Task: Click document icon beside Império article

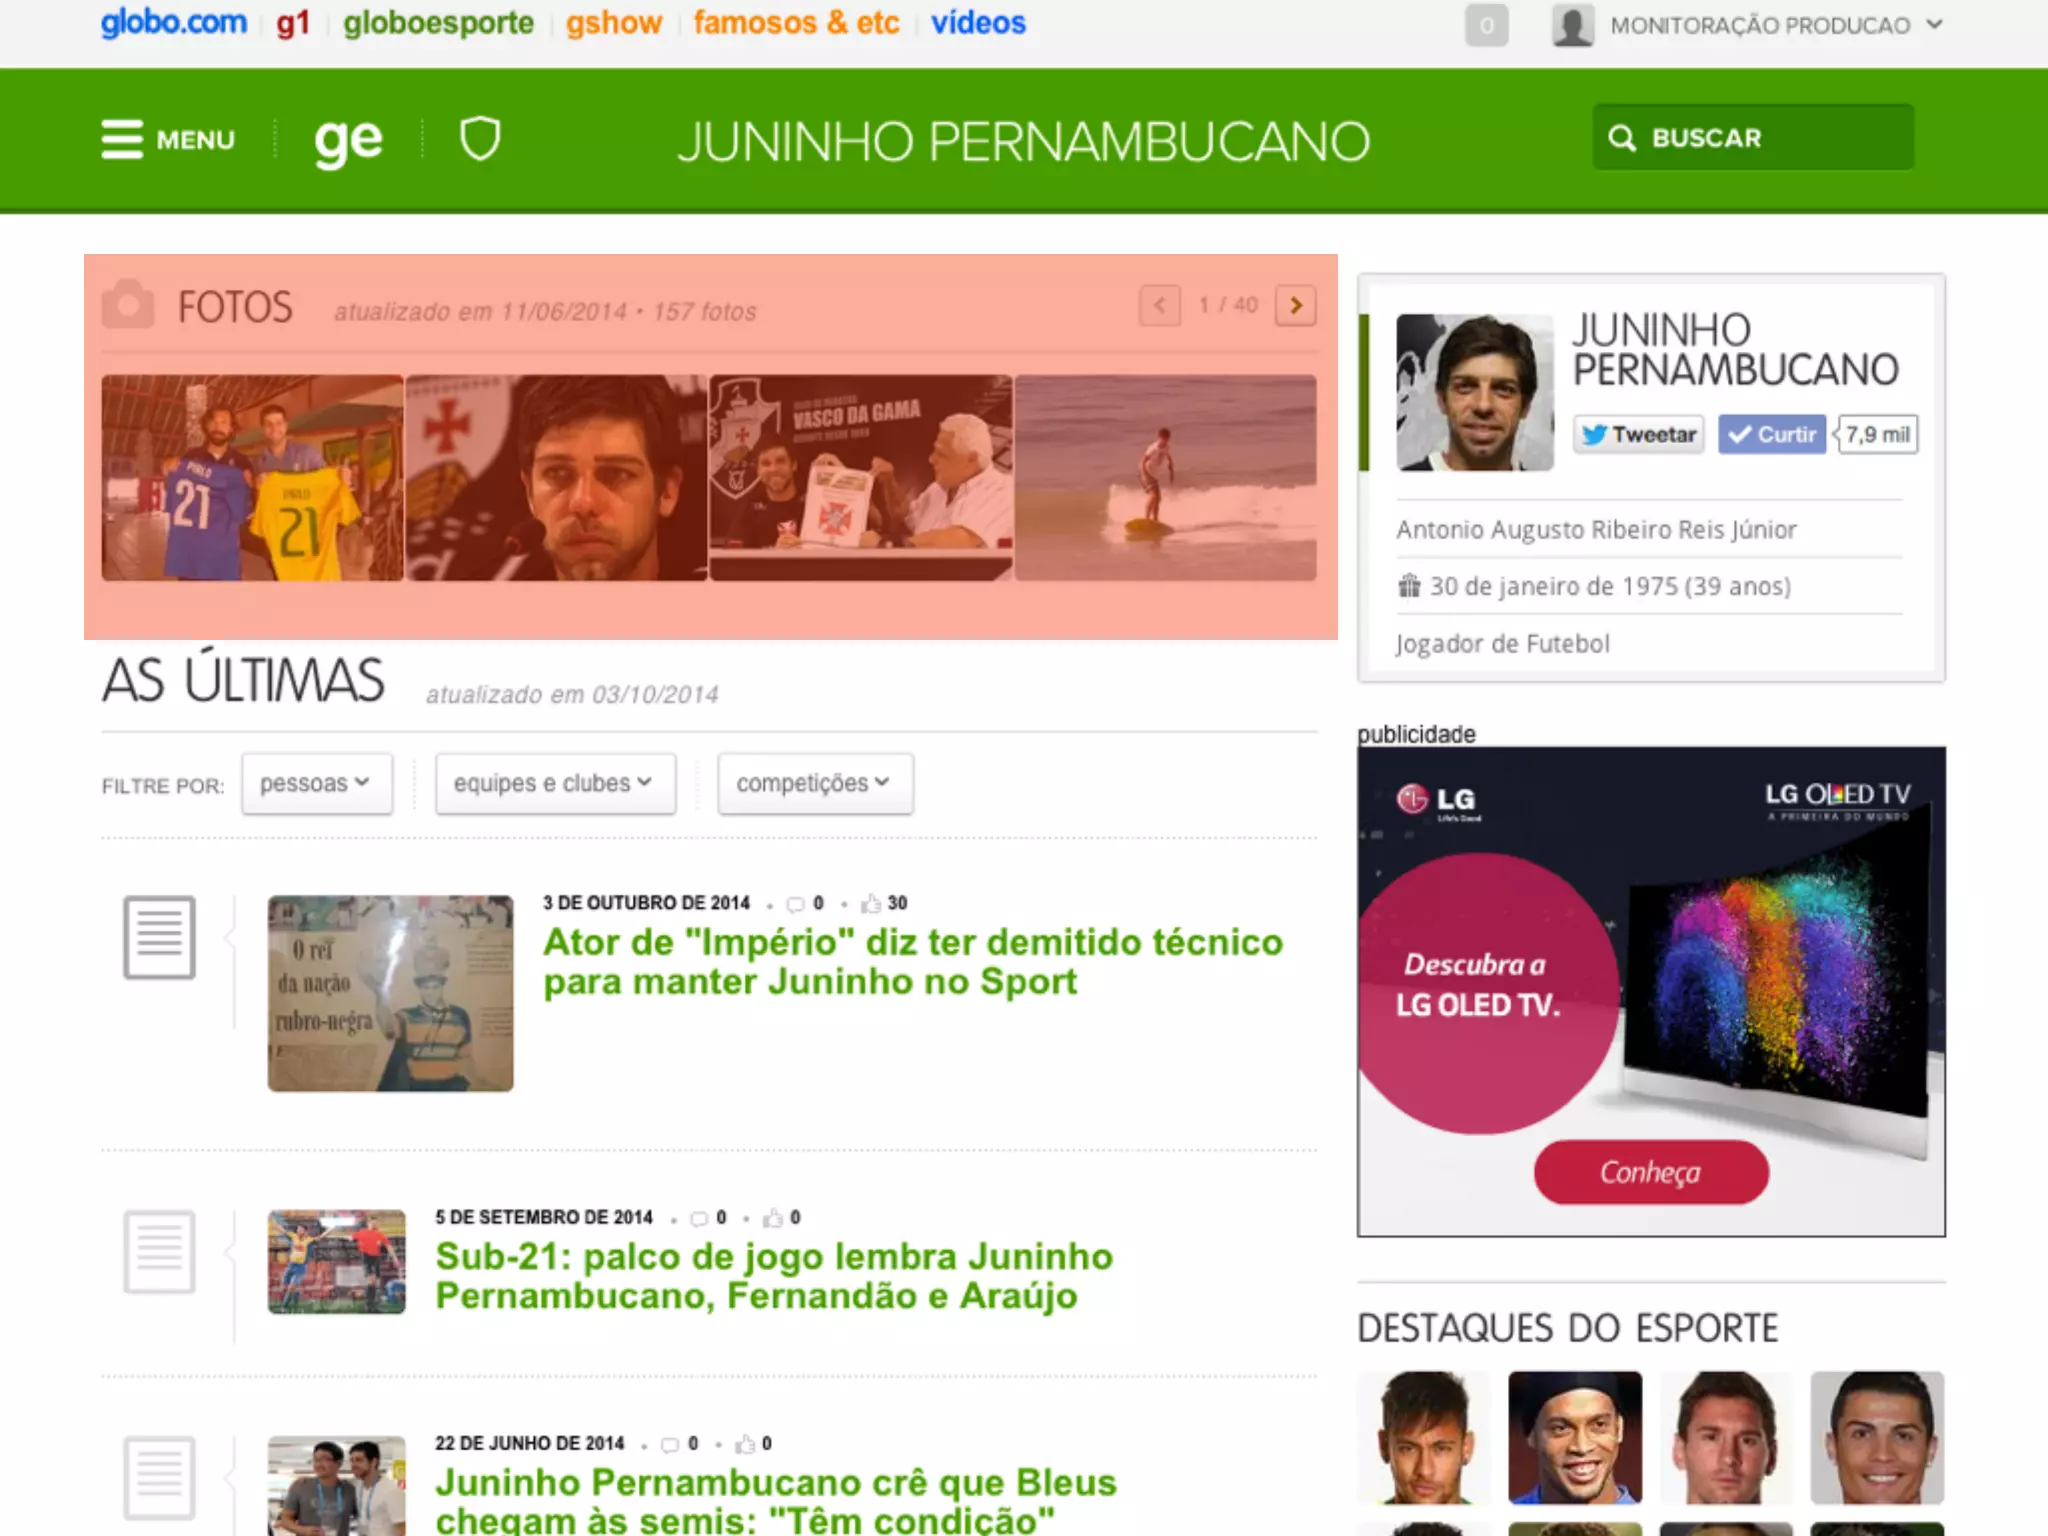Action: coord(159,937)
